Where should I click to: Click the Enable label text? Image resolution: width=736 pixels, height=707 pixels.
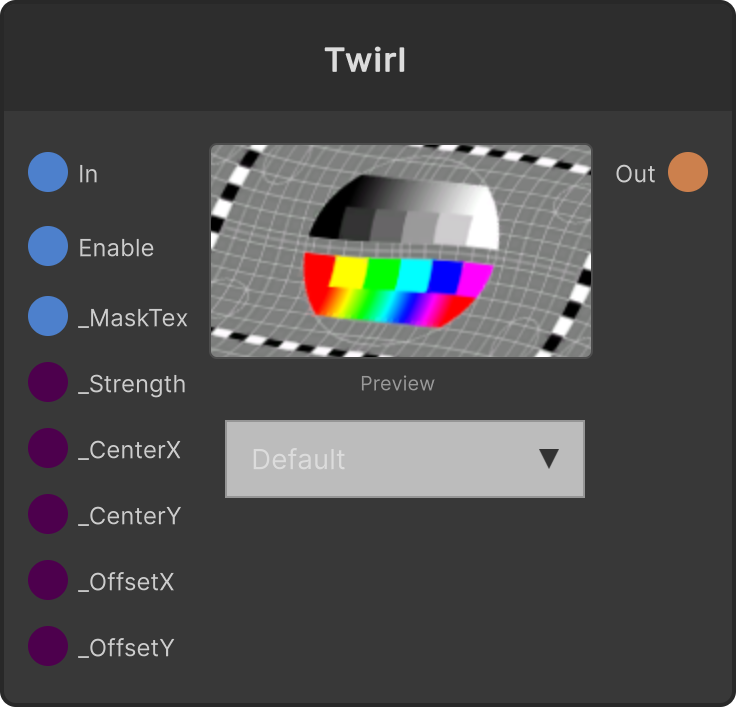click(x=116, y=248)
